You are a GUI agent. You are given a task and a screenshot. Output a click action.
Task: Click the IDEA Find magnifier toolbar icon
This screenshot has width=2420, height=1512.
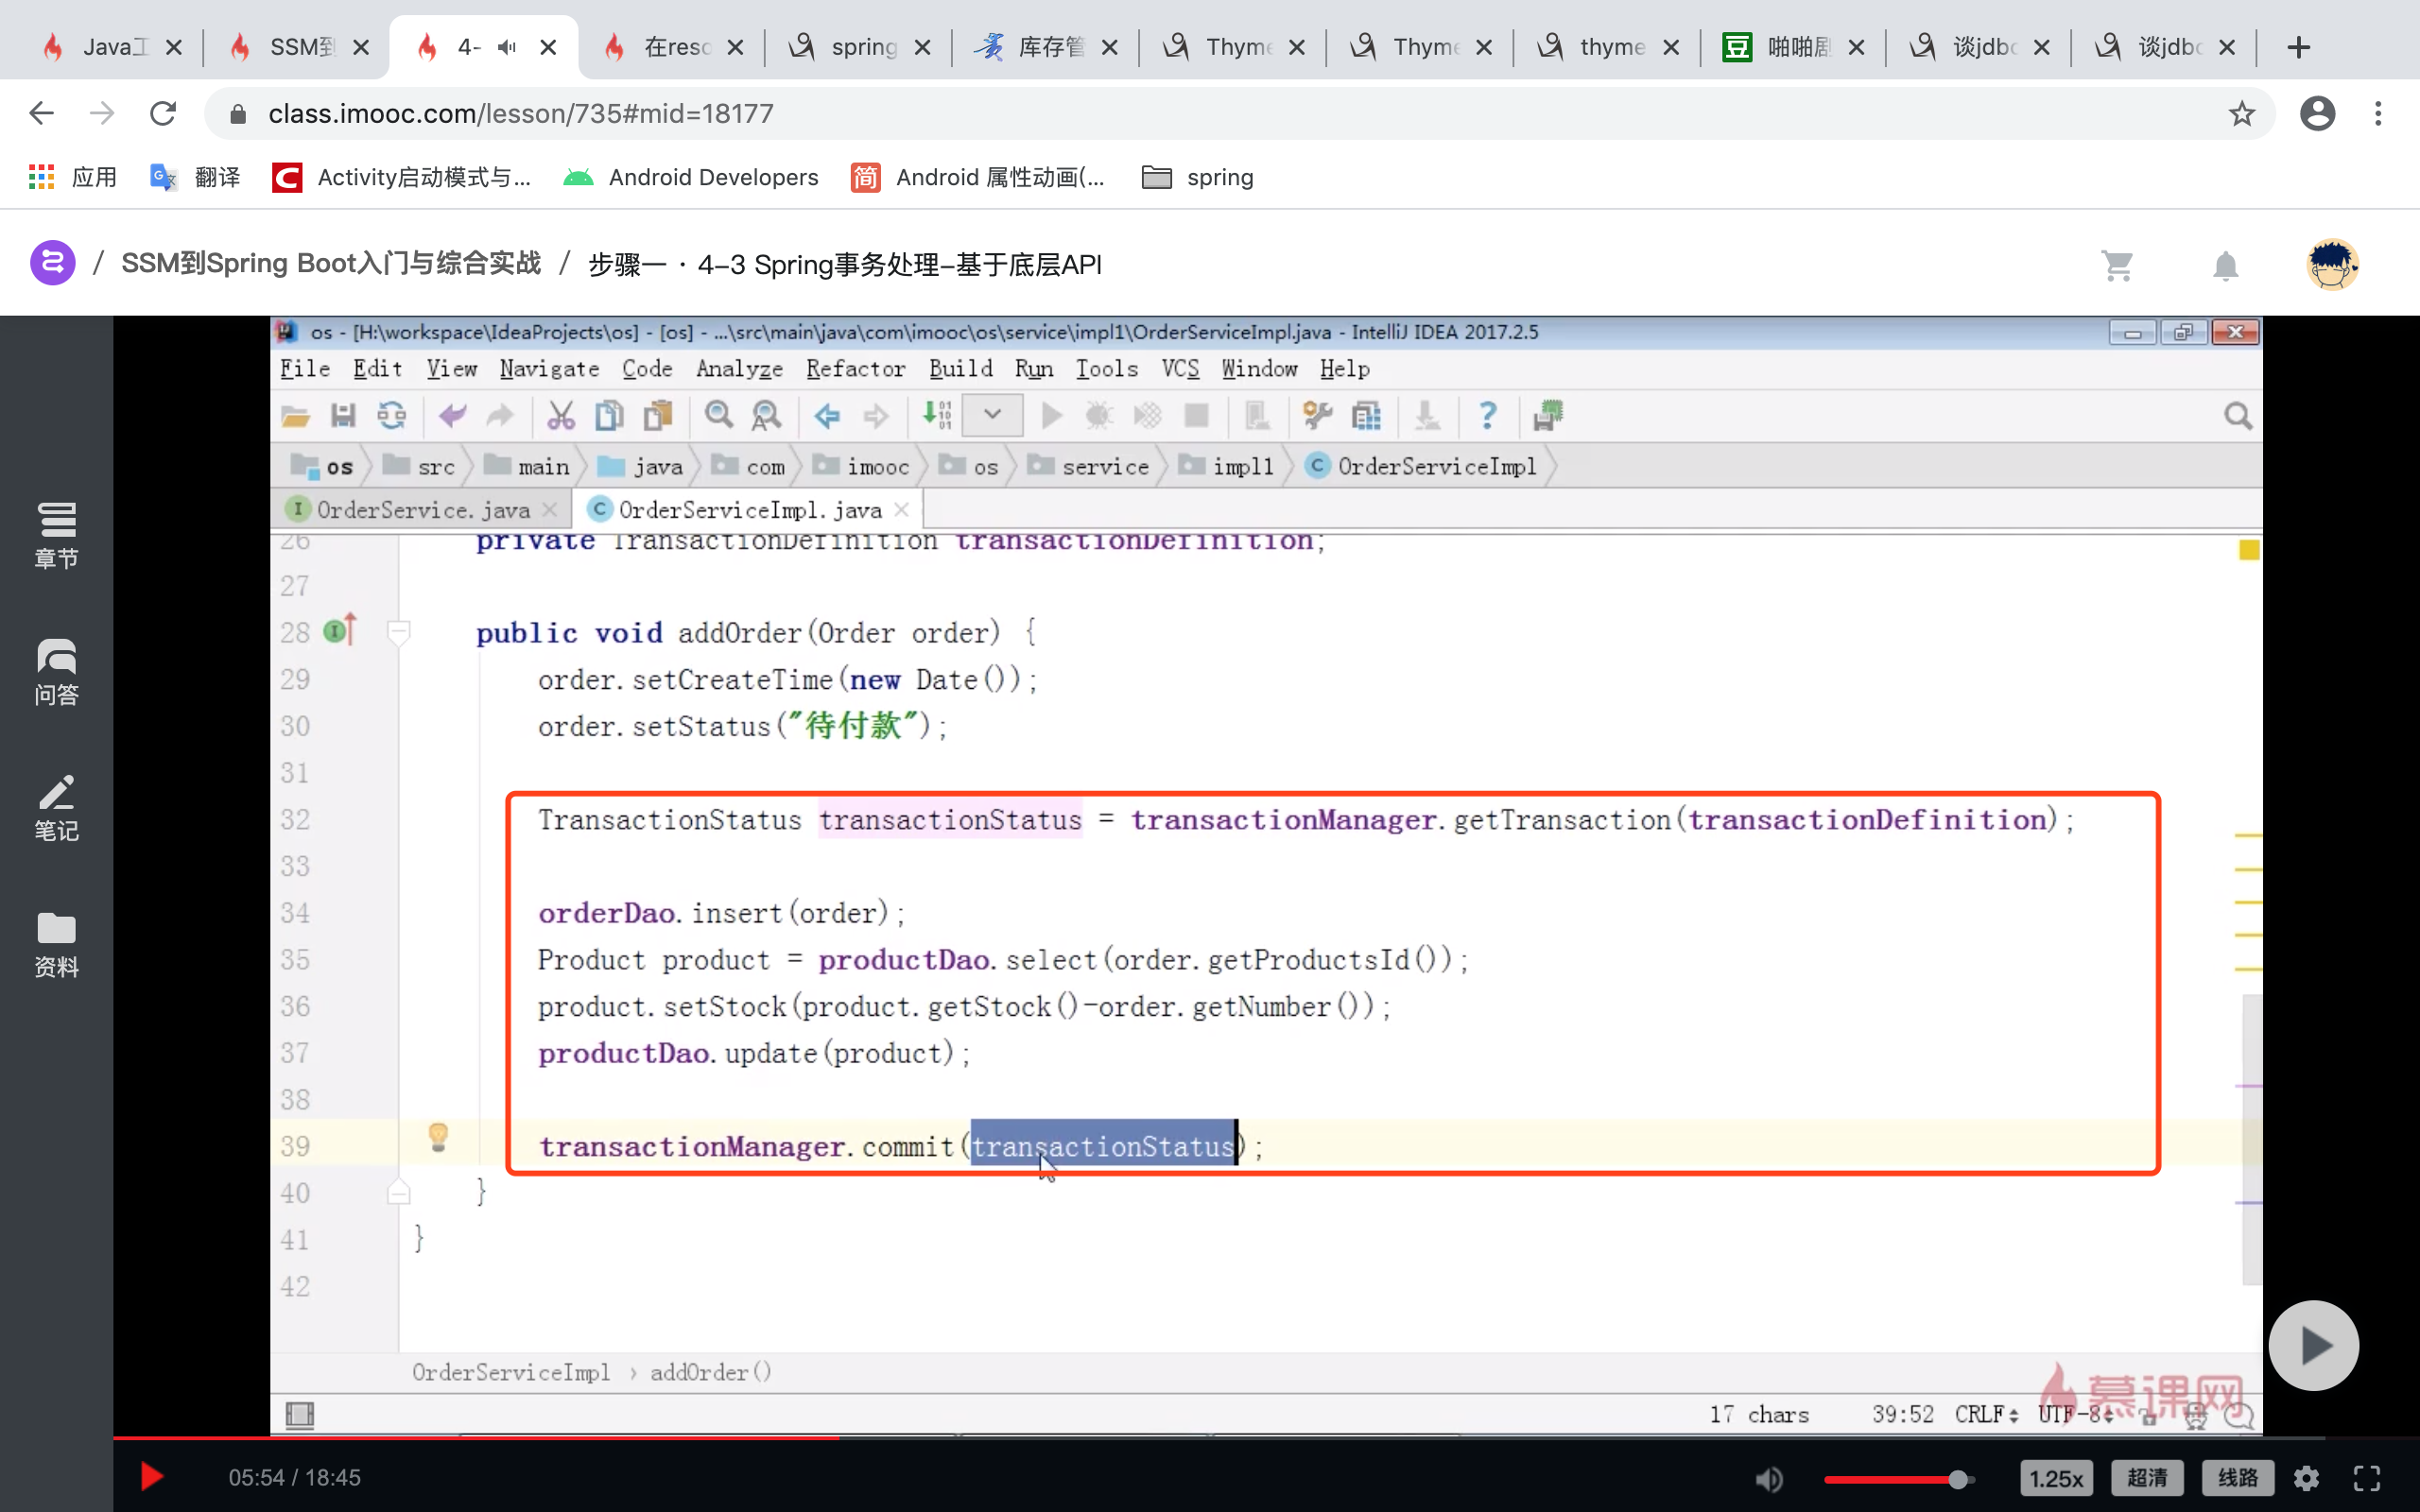pyautogui.click(x=718, y=415)
